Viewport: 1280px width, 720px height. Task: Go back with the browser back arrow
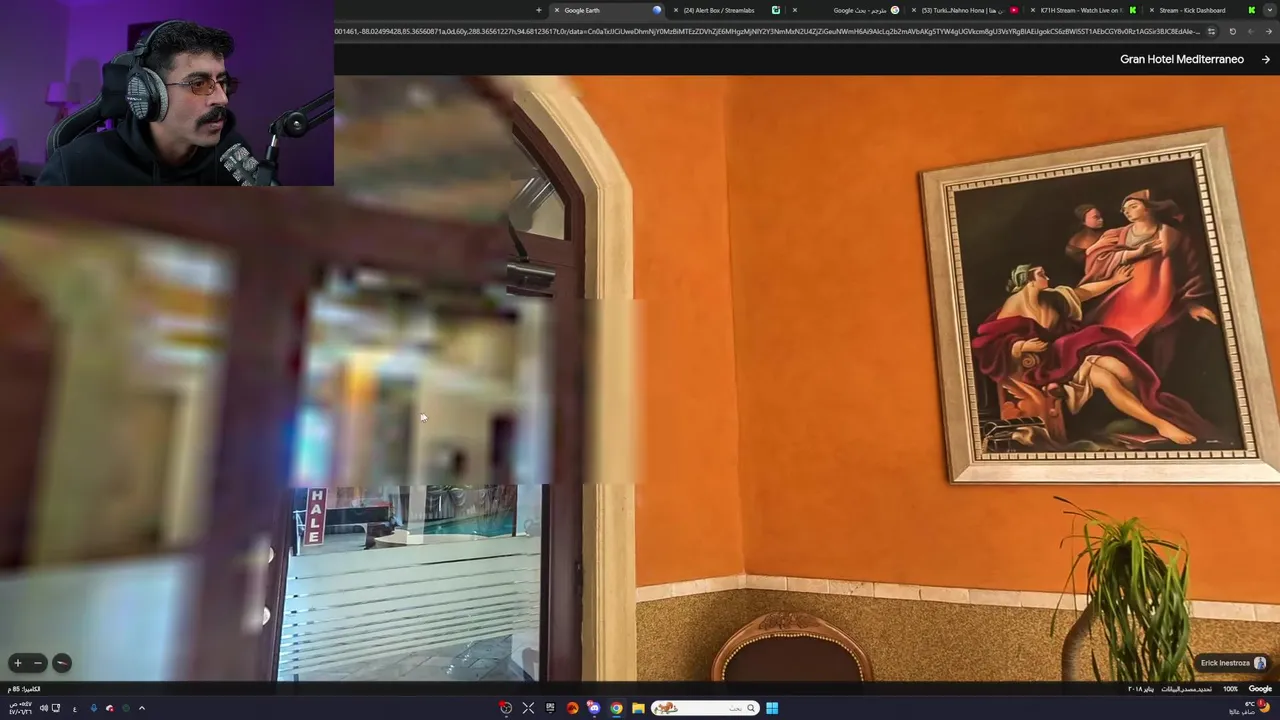[x=1267, y=31]
